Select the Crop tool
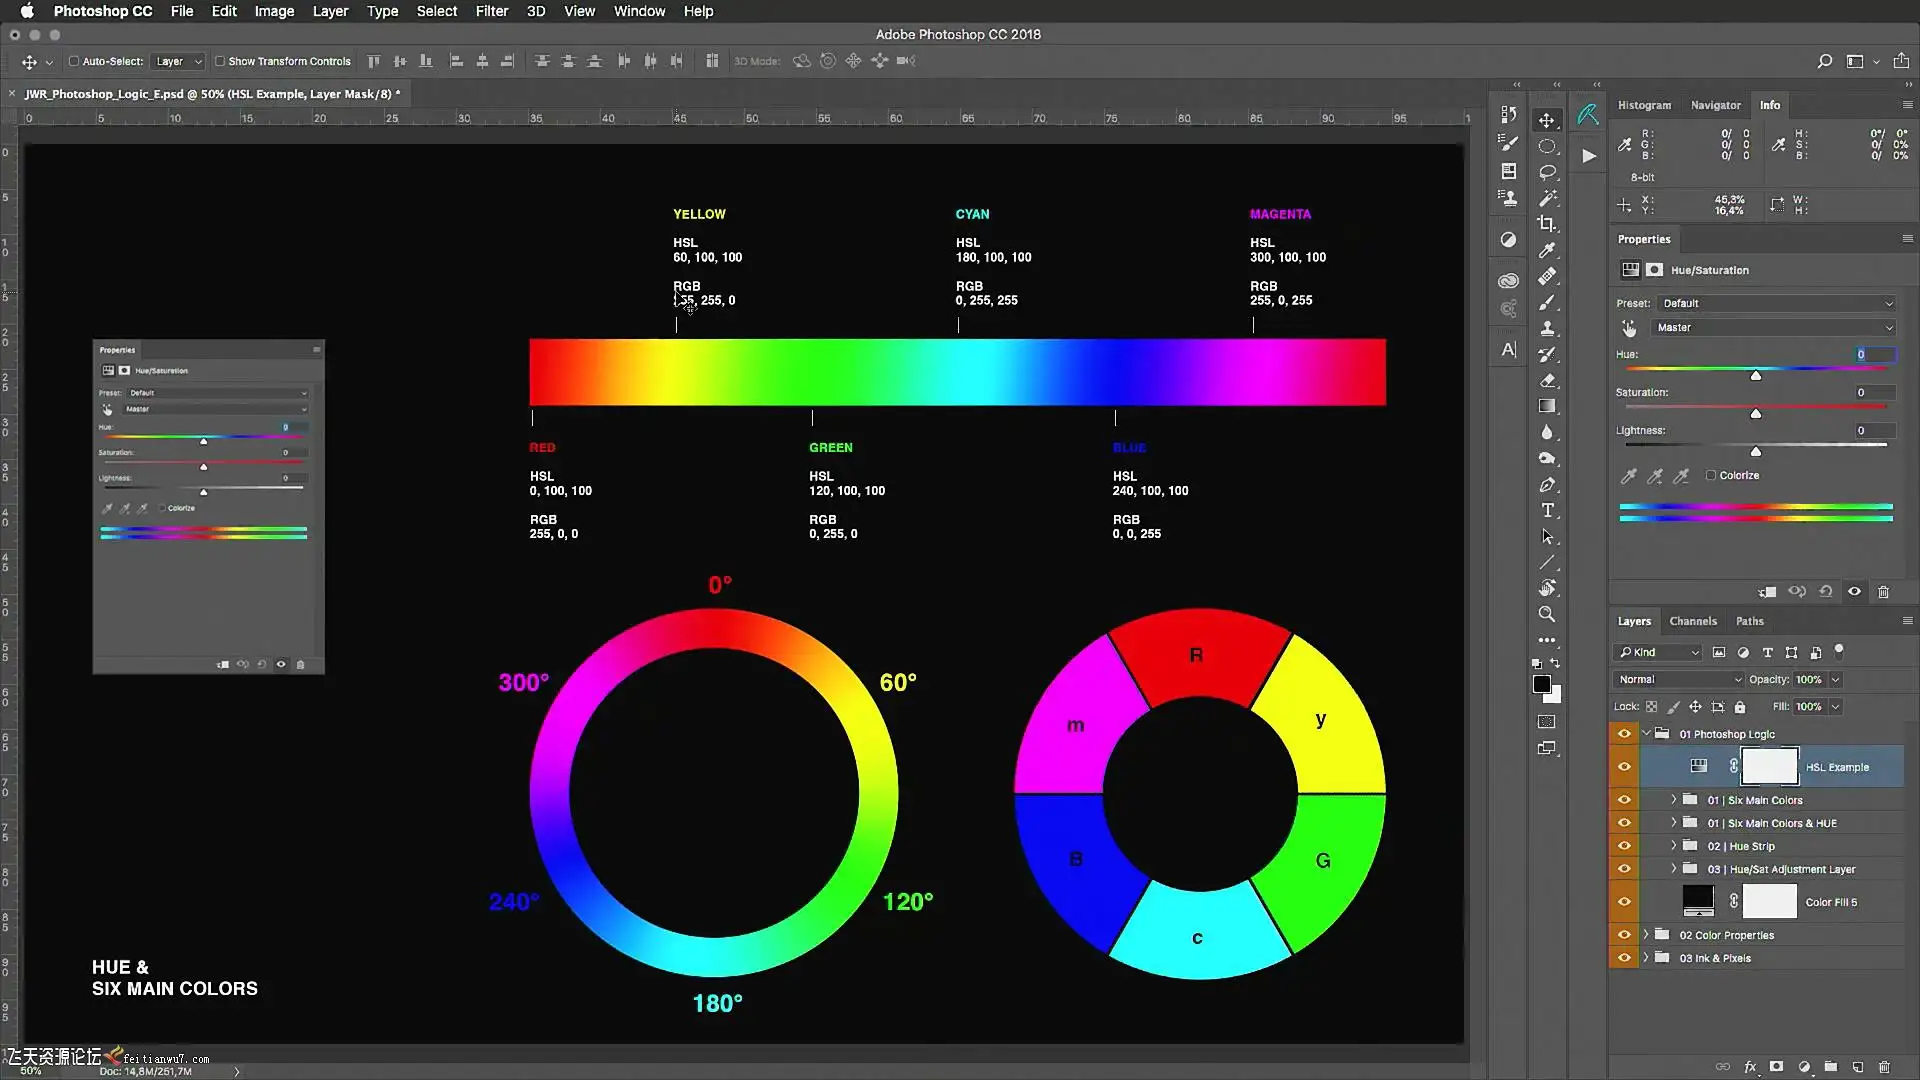 (x=1547, y=224)
